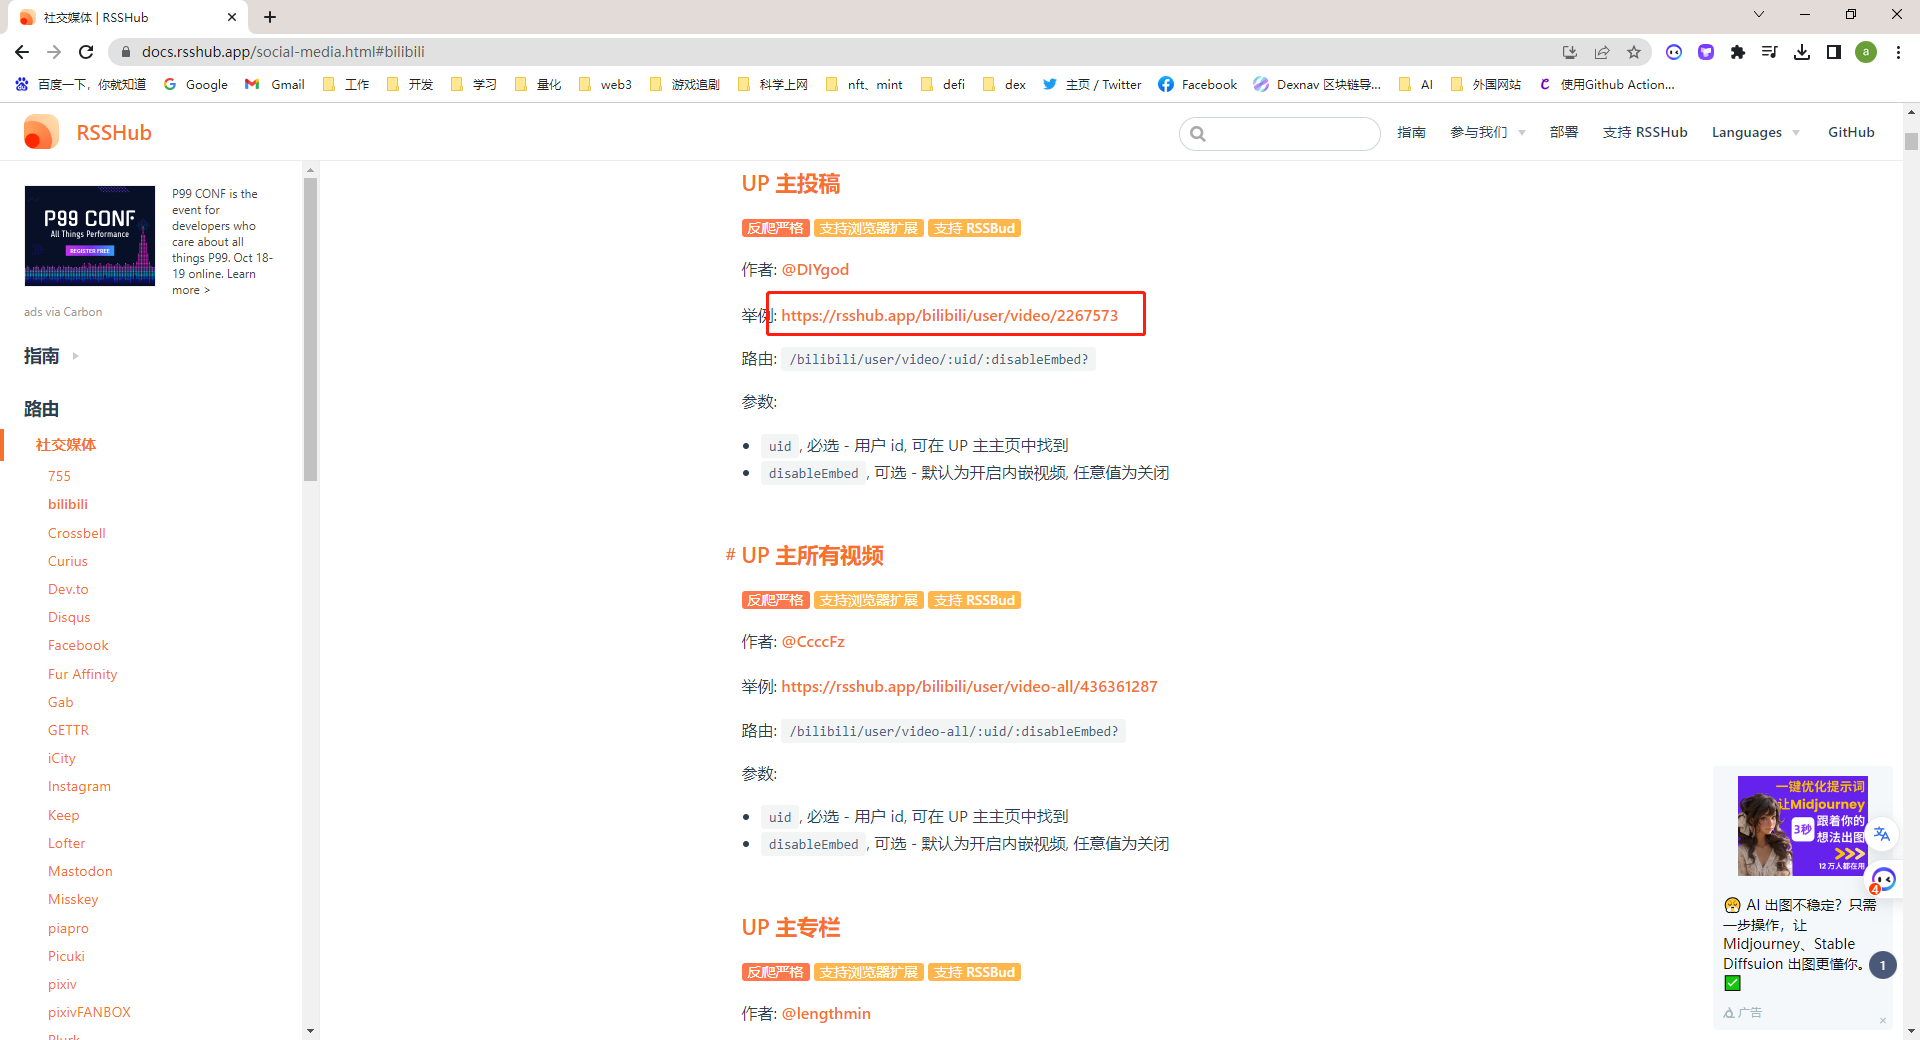Click the RSSHub site title
This screenshot has width=1920, height=1040.
(114, 132)
